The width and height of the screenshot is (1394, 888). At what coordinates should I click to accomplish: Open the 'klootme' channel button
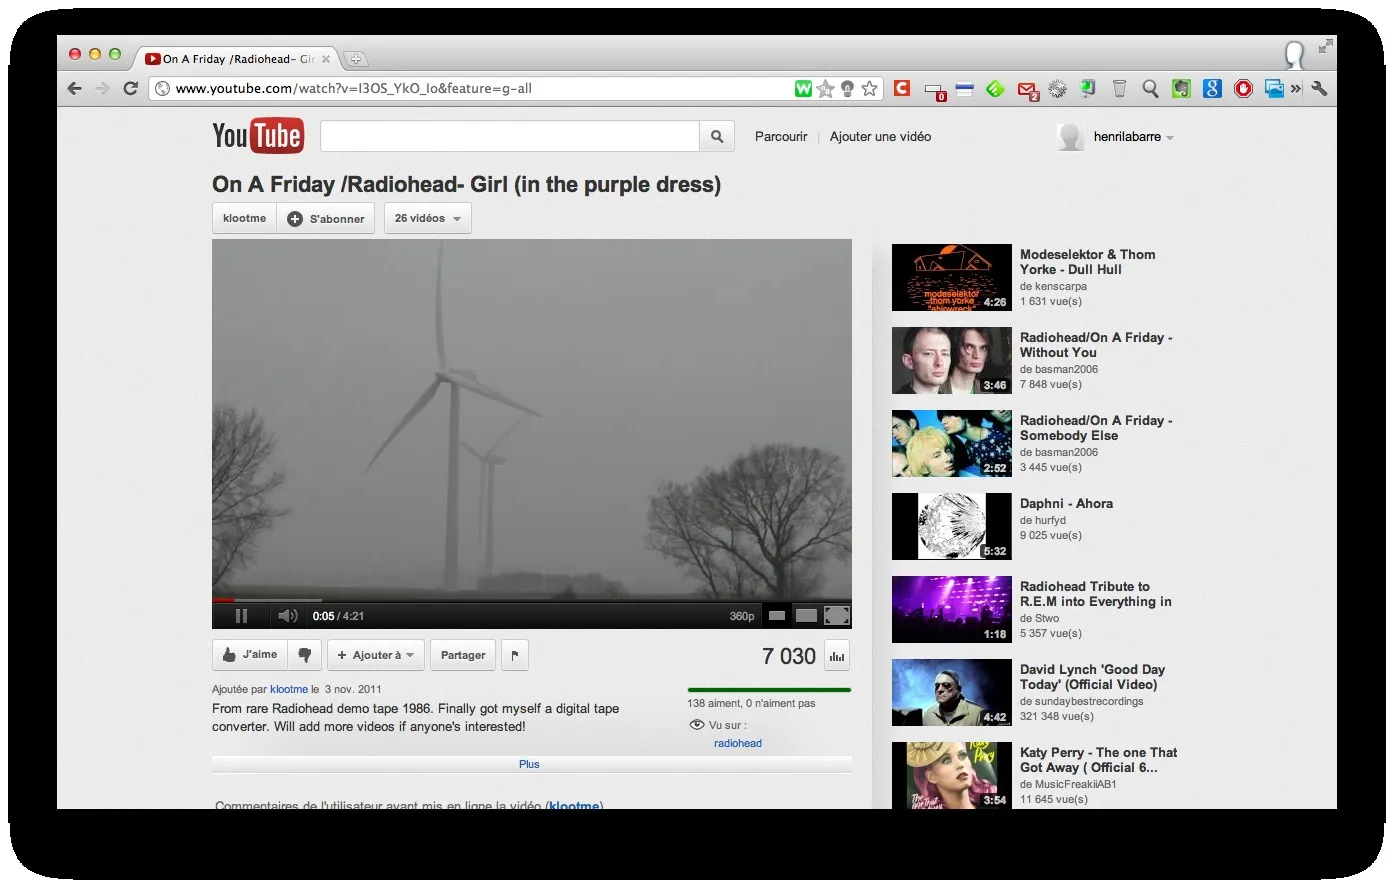pos(245,218)
